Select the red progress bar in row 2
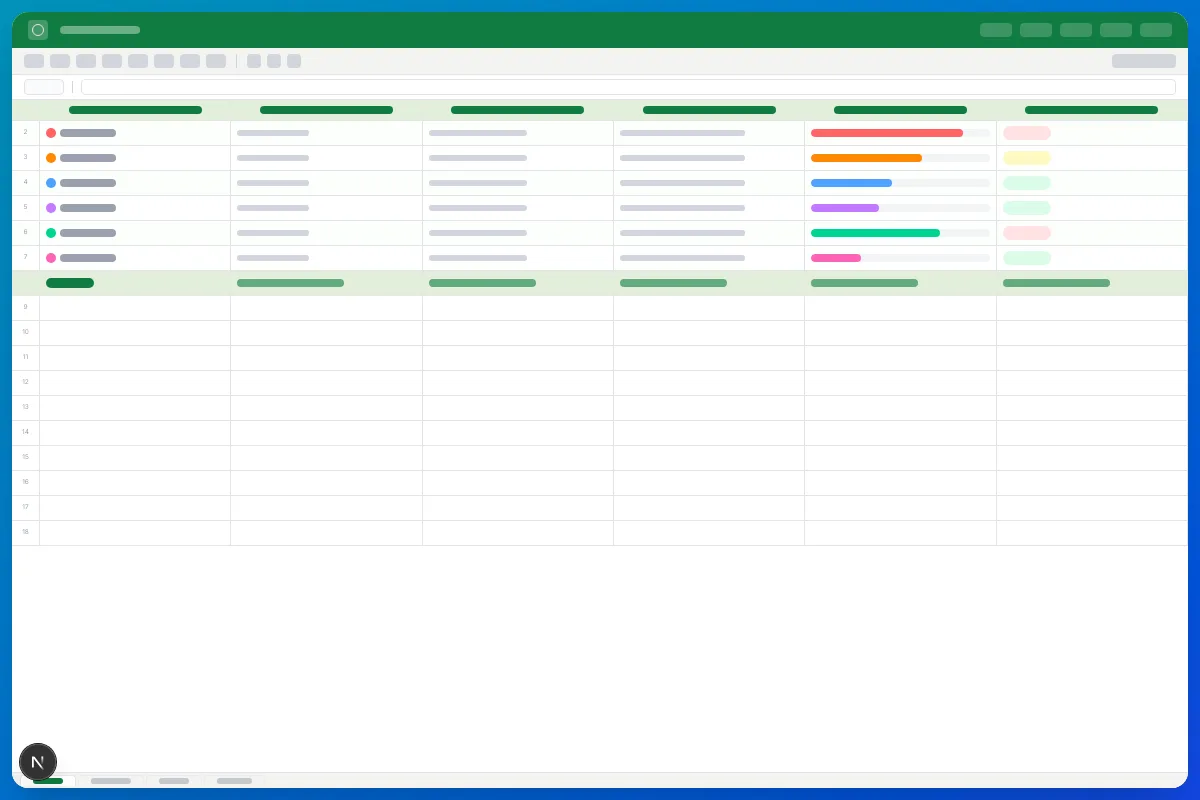Viewport: 1200px width, 800px height. (x=887, y=133)
